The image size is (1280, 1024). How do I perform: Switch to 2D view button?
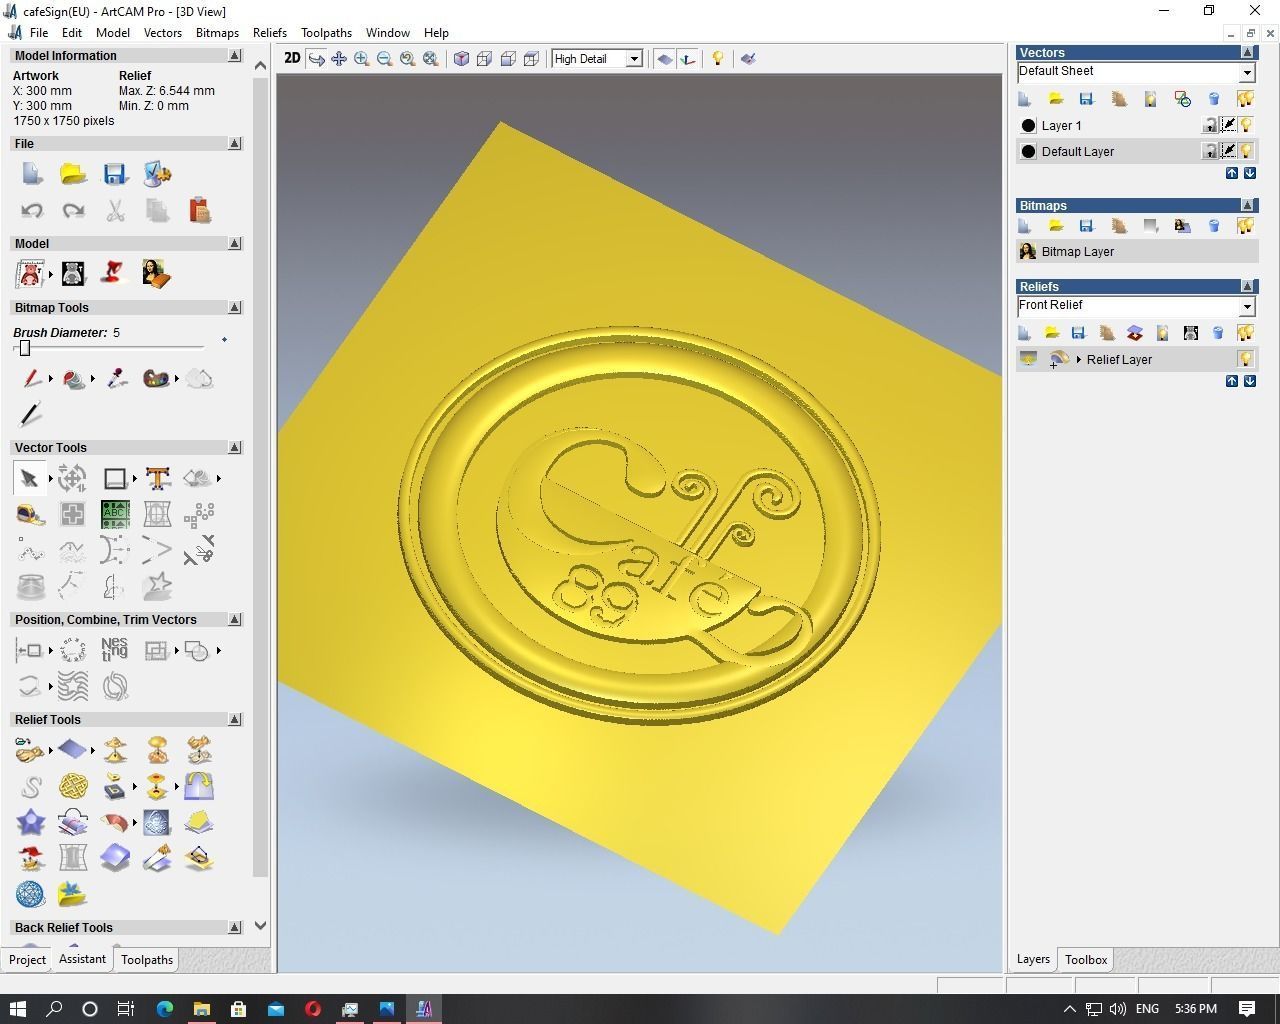pyautogui.click(x=292, y=58)
